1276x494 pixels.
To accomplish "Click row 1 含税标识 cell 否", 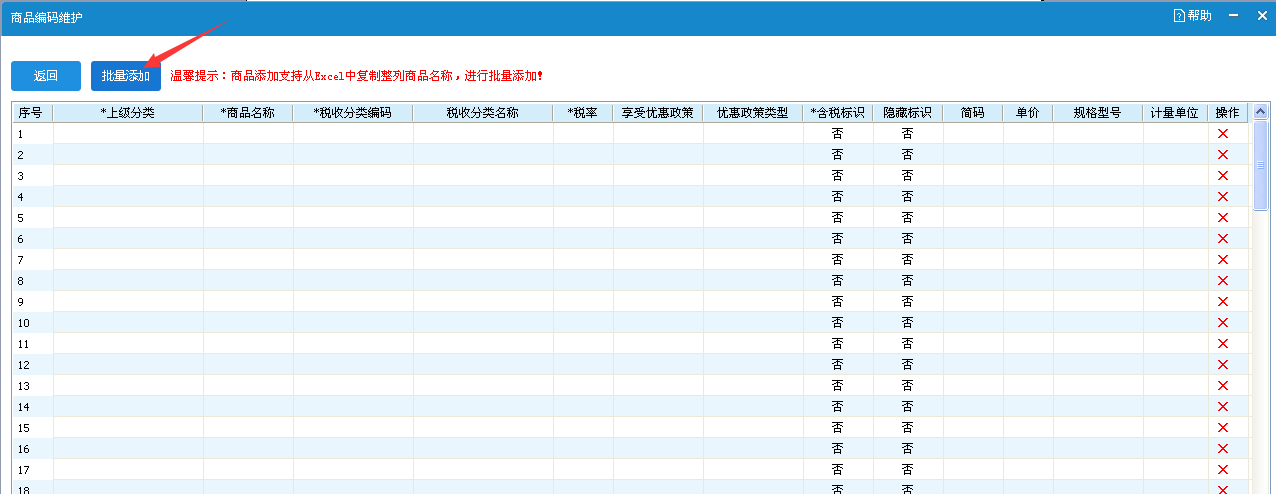I will (x=838, y=134).
